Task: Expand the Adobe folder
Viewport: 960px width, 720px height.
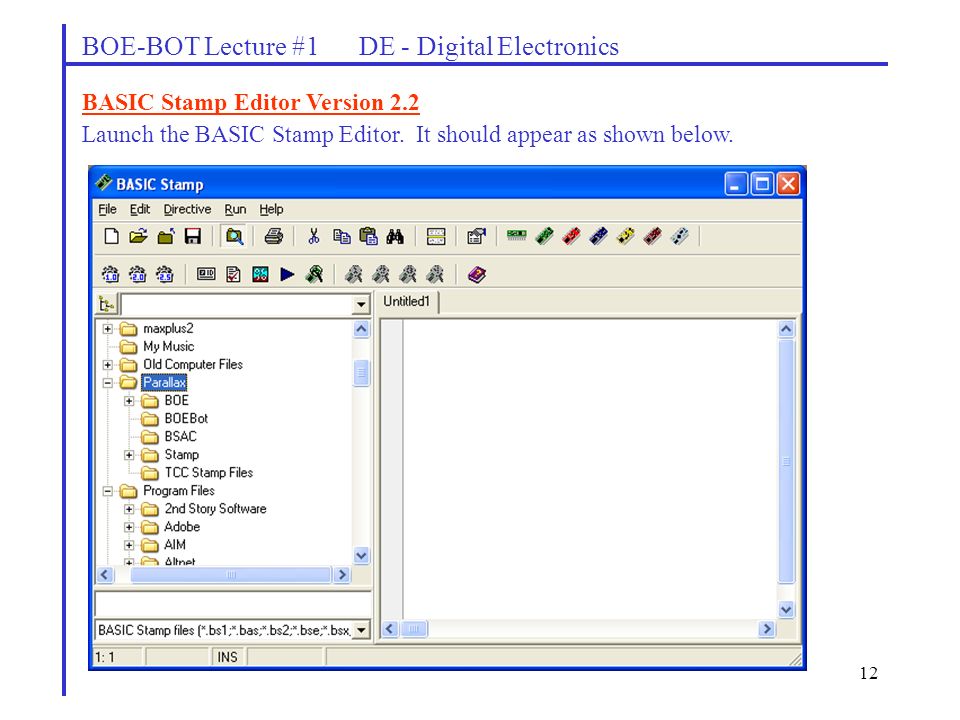Action: [x=129, y=527]
